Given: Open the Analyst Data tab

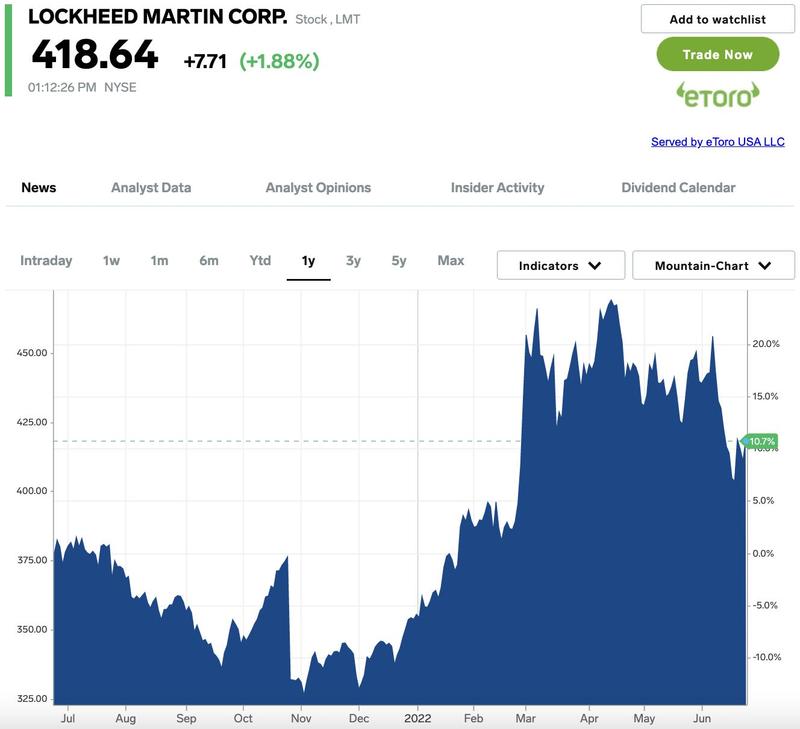Looking at the screenshot, I should pyautogui.click(x=151, y=187).
